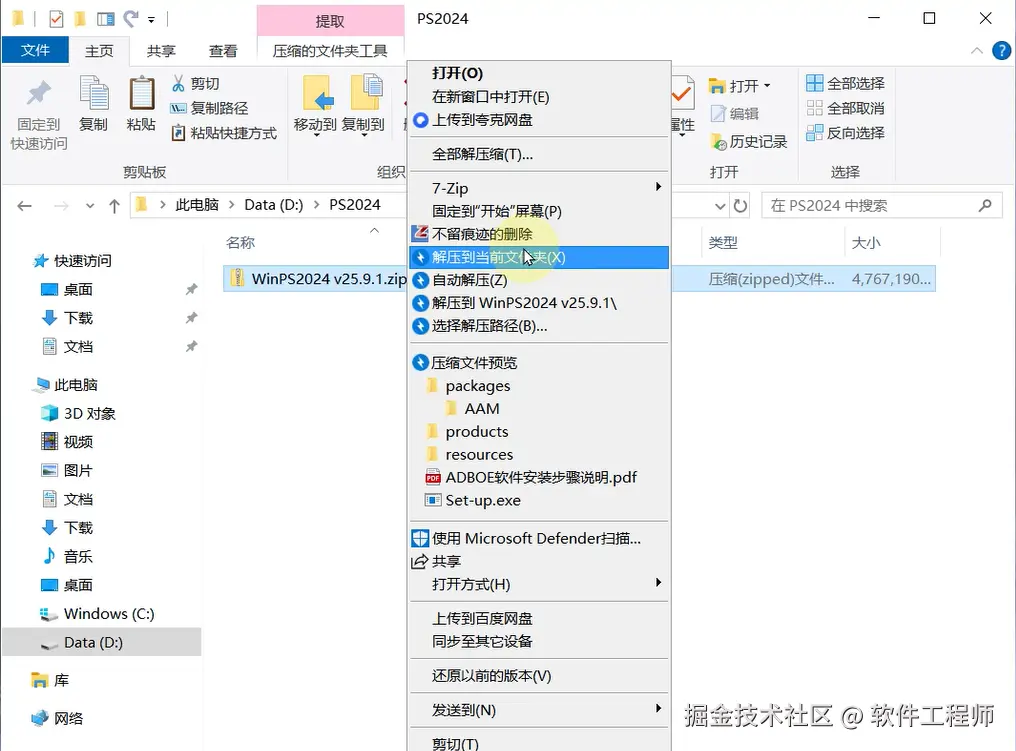Viewport: 1016px width, 751px height.
Task: Open History (历史记录) ribbon item
Action: click(748, 141)
